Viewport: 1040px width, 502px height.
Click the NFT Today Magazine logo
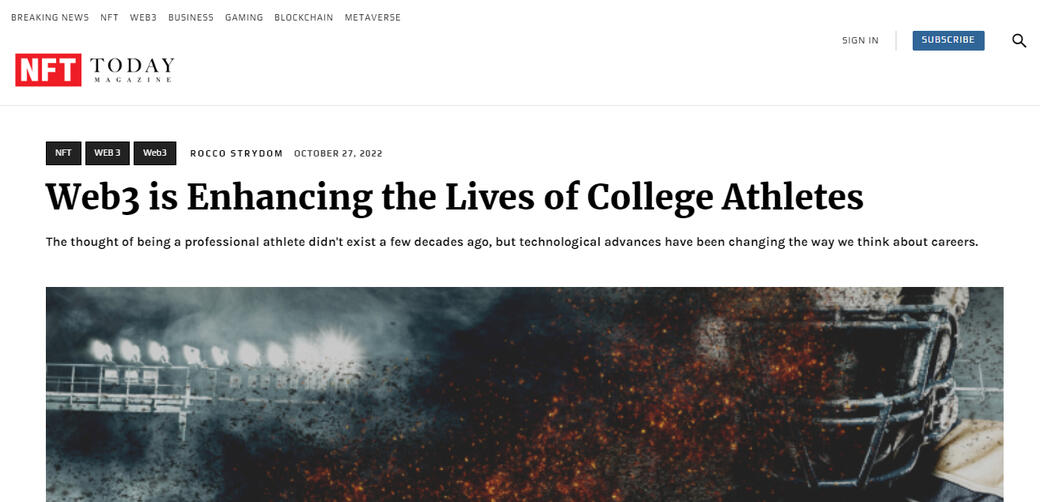pos(95,70)
